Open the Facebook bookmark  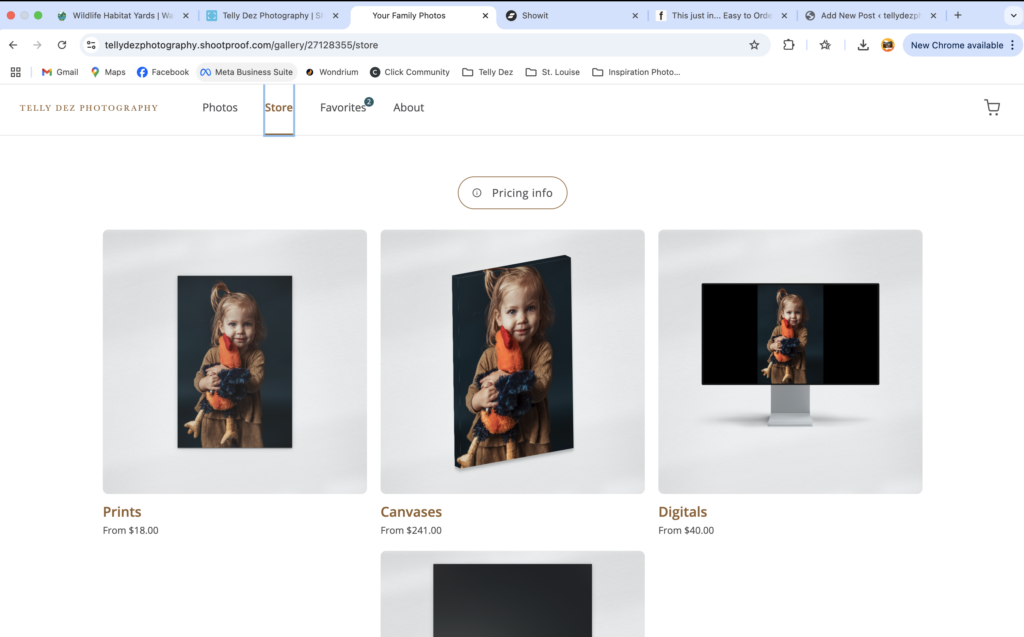163,72
